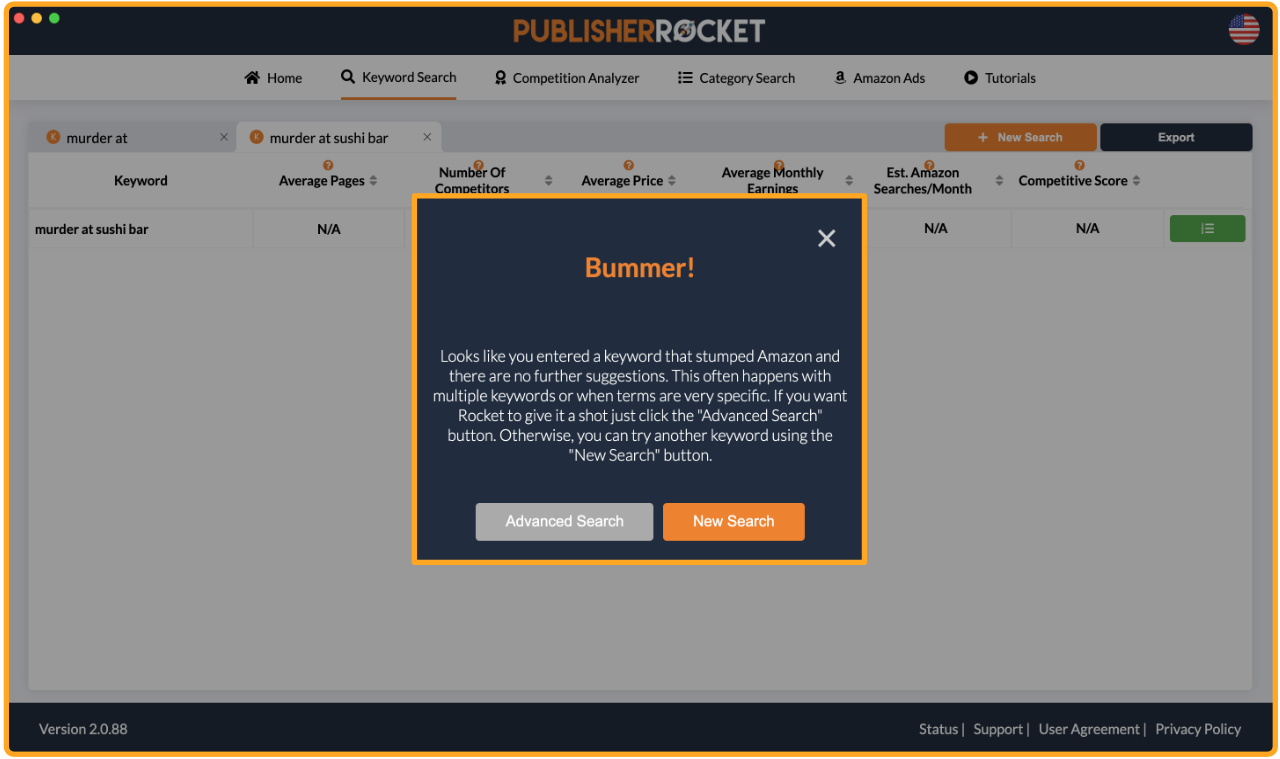1280x759 pixels.
Task: Click the green list icon in the results row
Action: pos(1207,229)
